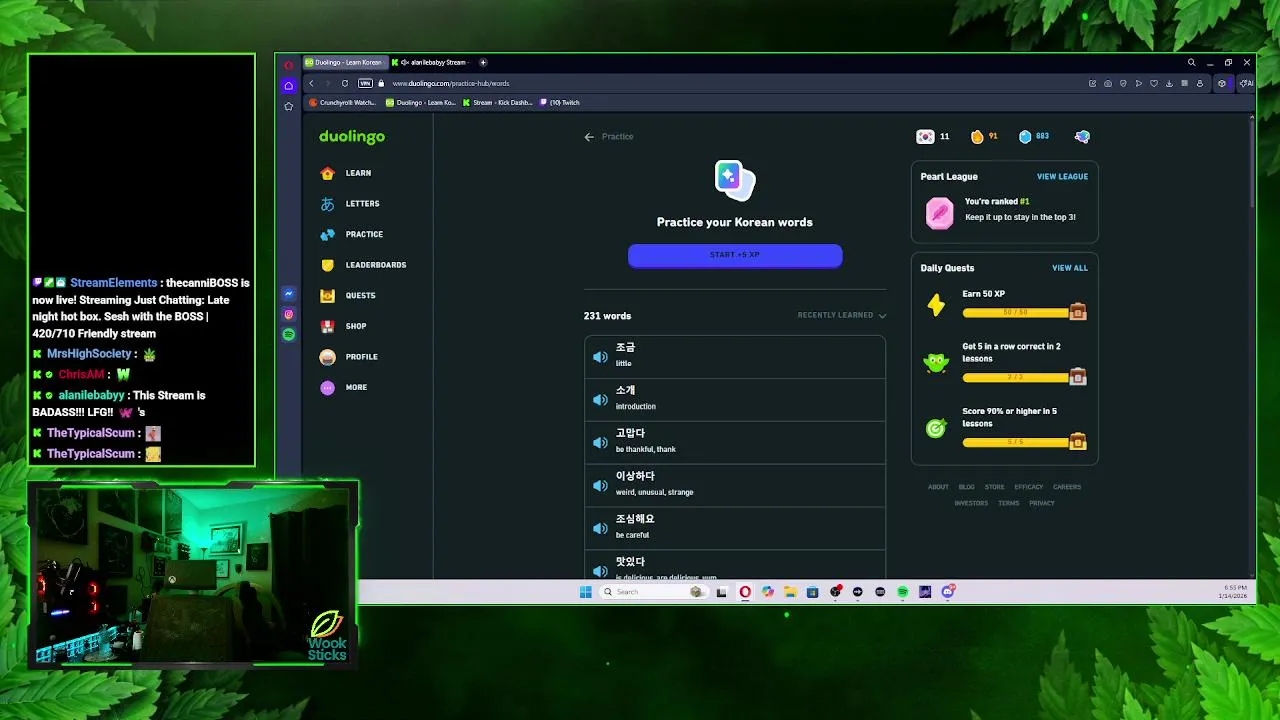Click the Score 90% progress bar
The image size is (1280, 720).
pos(1015,442)
